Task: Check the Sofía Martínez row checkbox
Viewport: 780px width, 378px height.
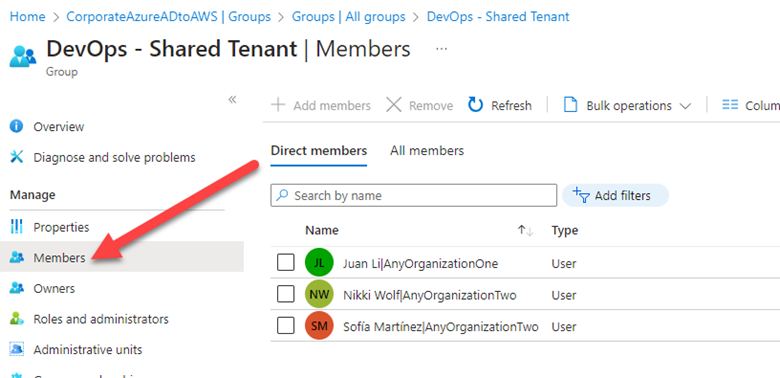Action: point(286,326)
